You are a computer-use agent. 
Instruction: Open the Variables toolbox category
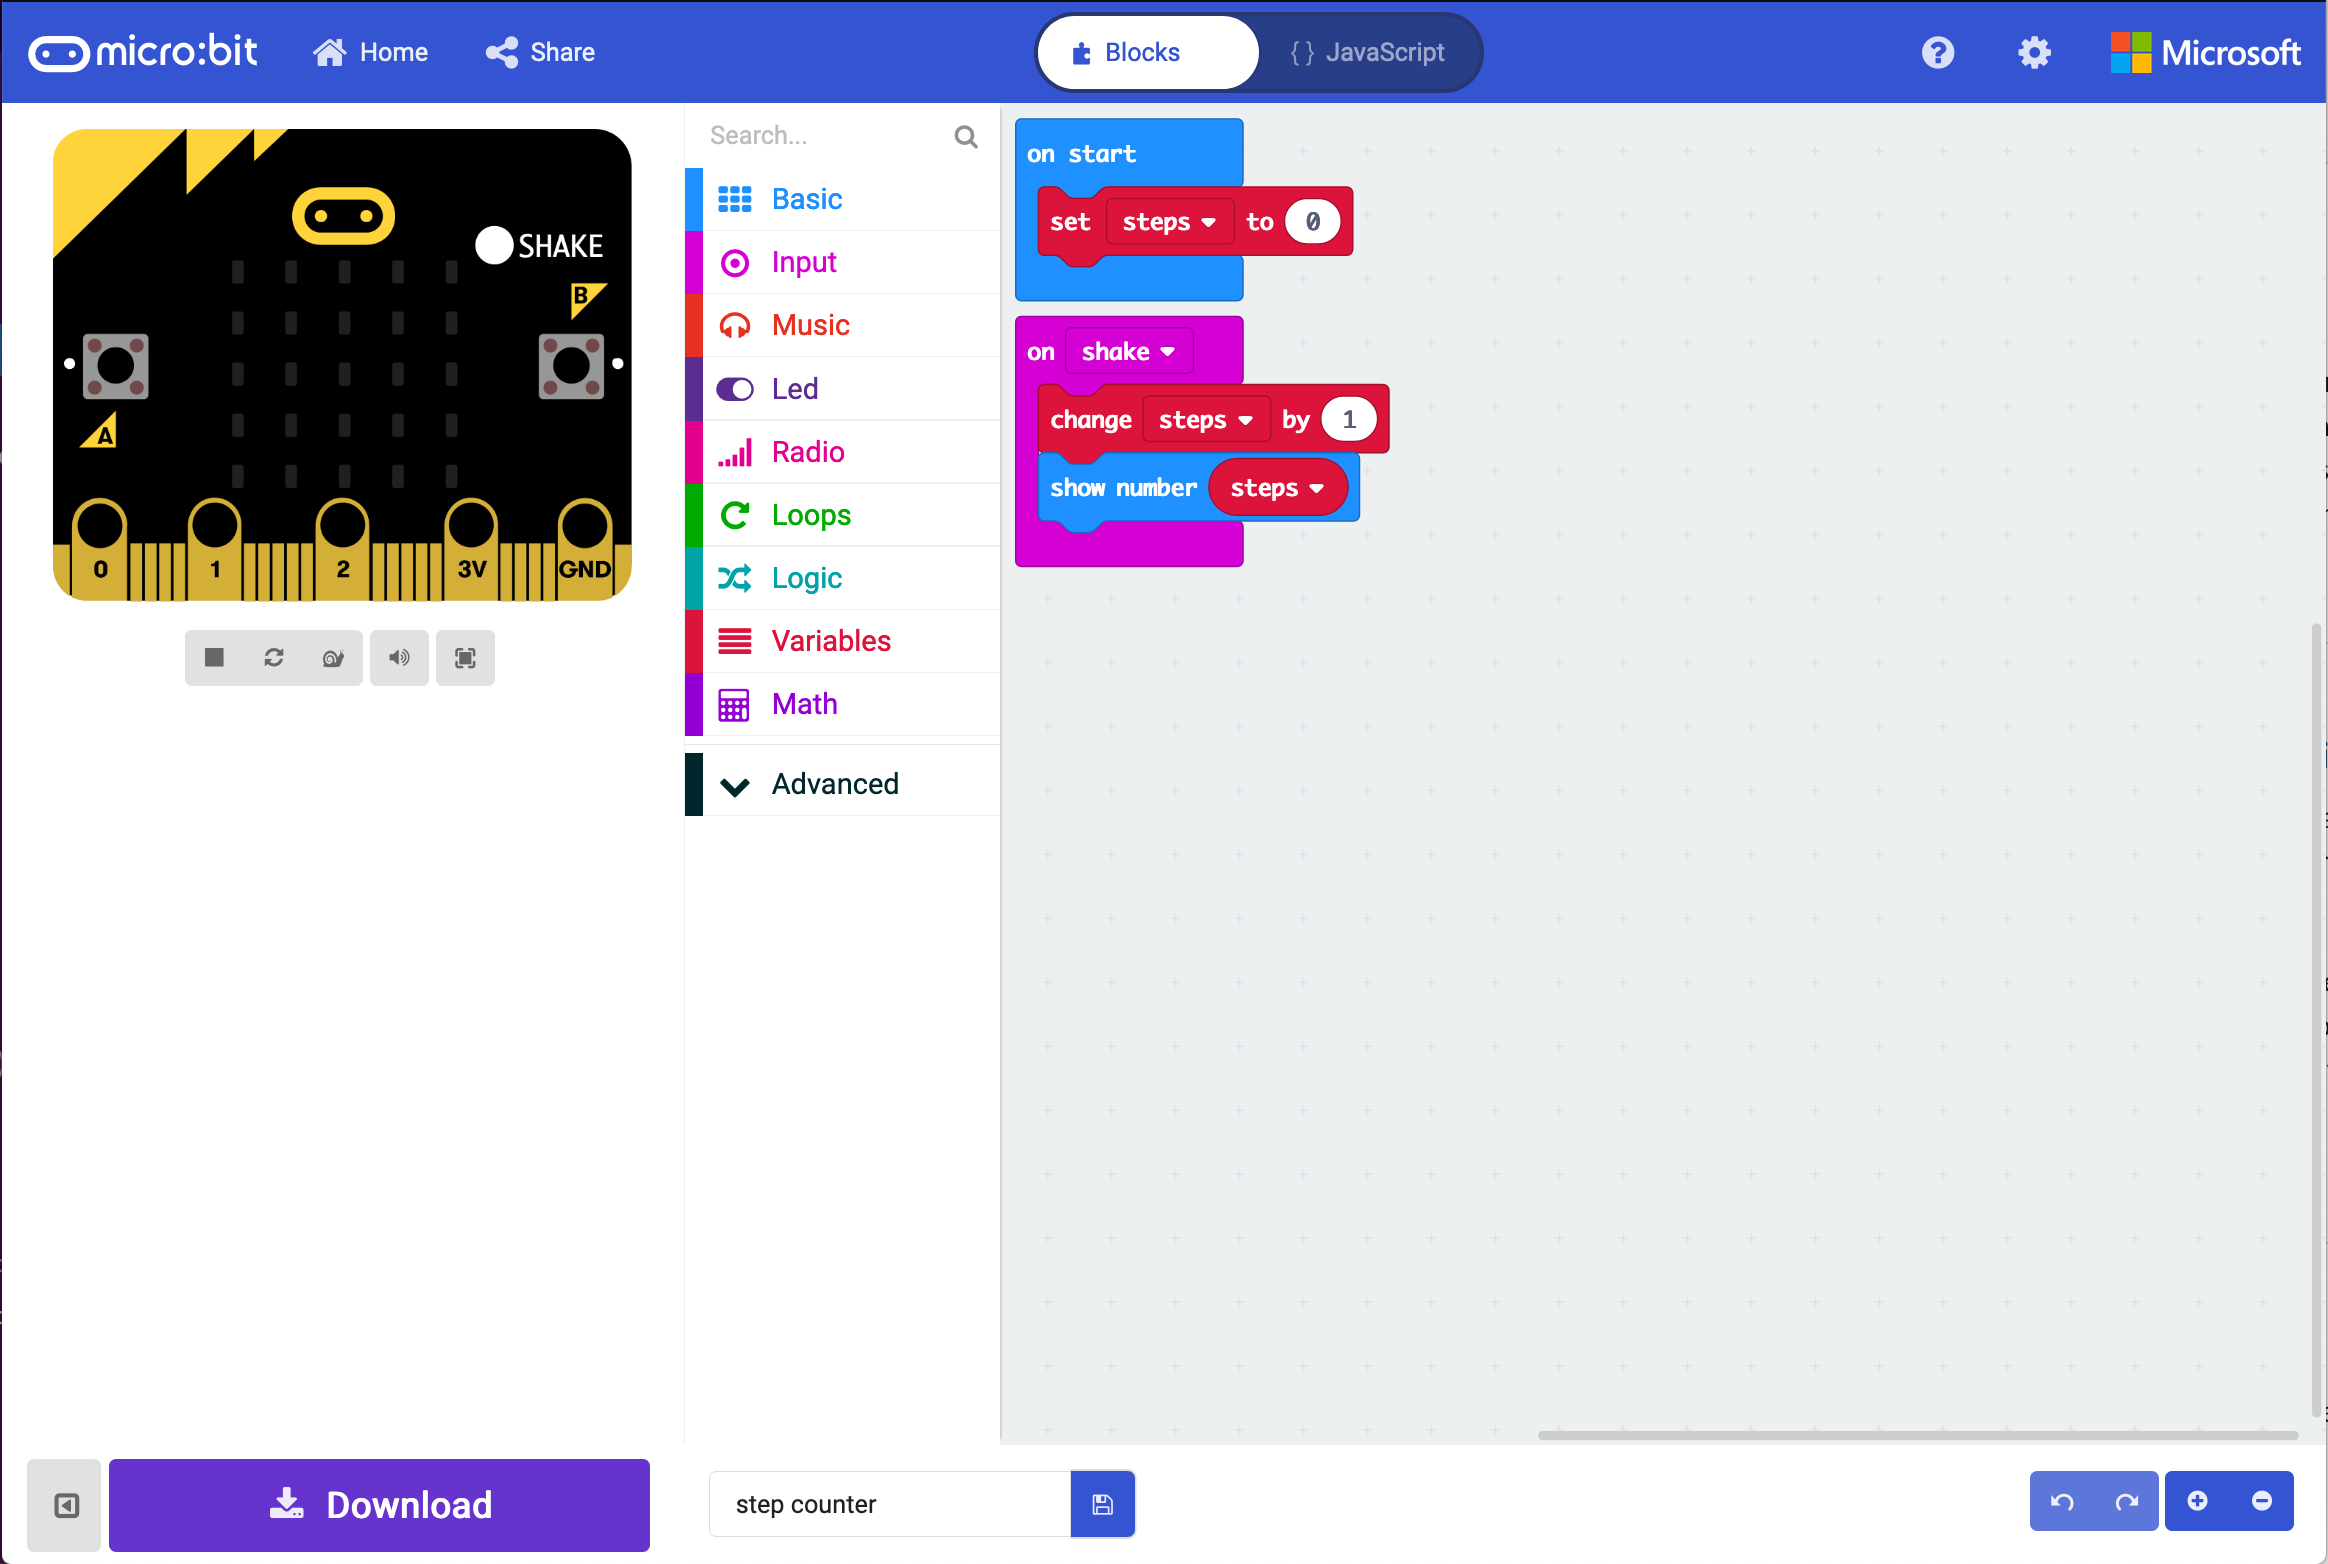coord(830,641)
